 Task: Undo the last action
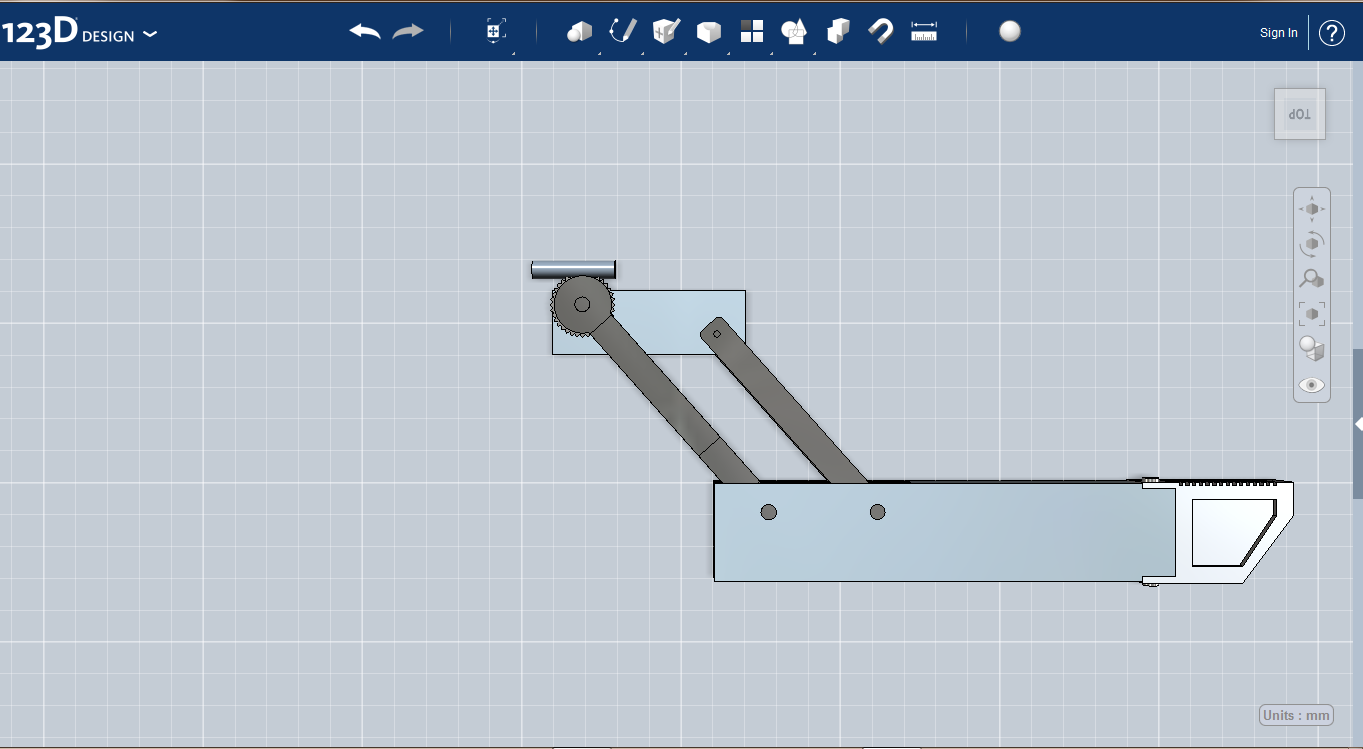[365, 32]
